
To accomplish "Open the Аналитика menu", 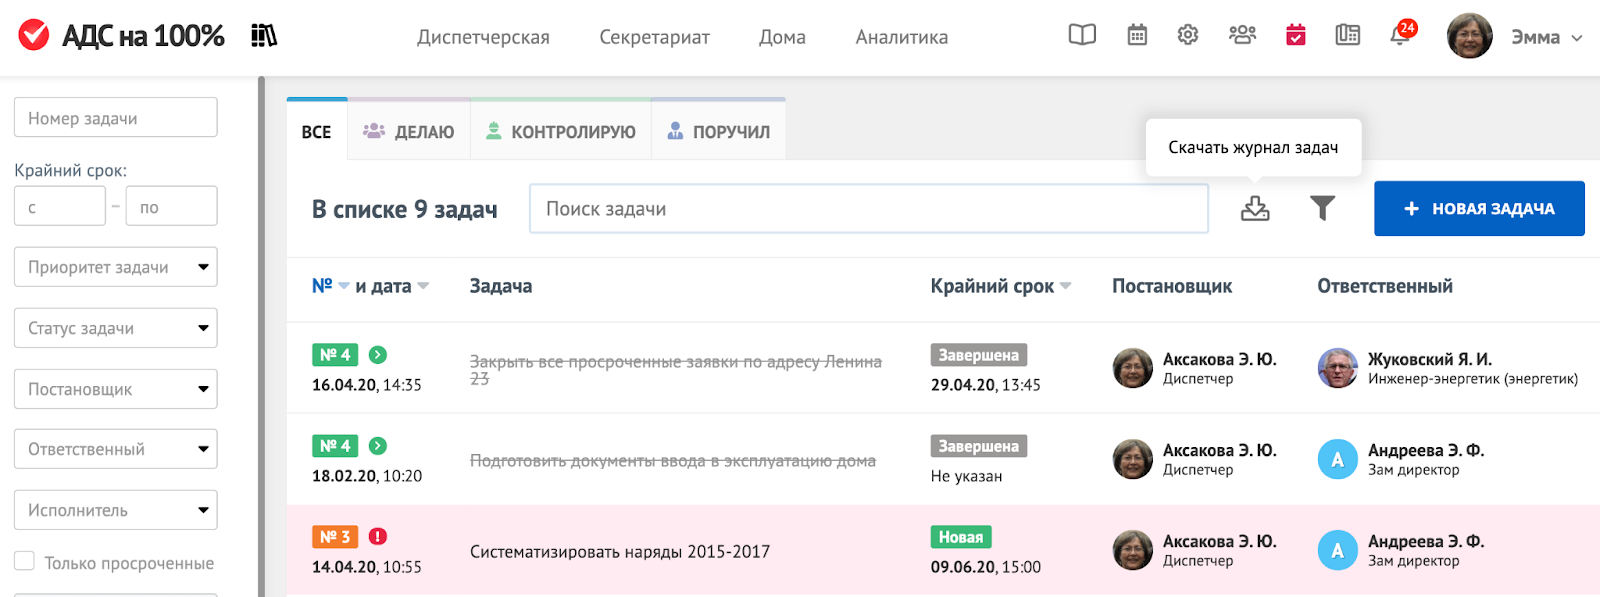I will pos(902,37).
